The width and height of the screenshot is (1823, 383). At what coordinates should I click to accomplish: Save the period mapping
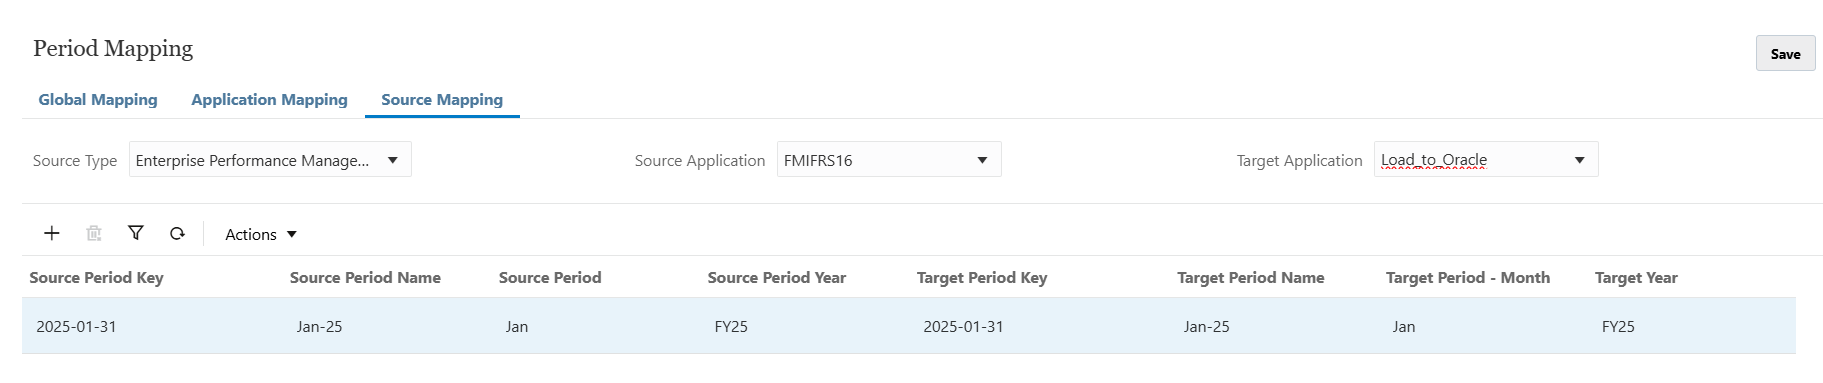tap(1785, 54)
